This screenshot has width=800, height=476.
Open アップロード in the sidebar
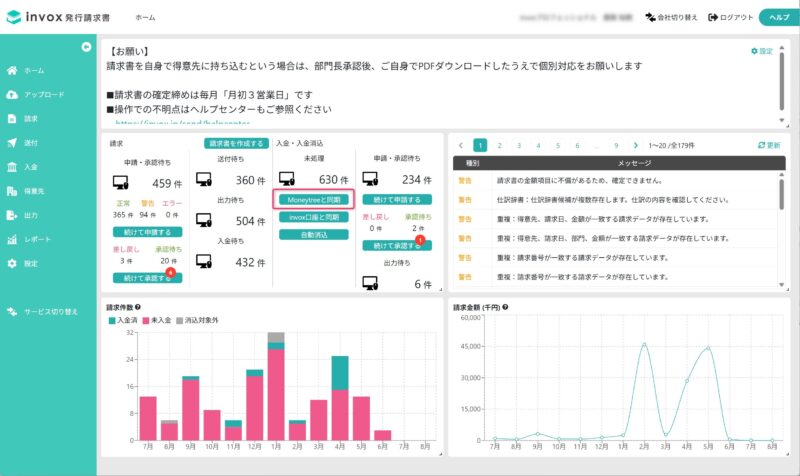(35, 94)
